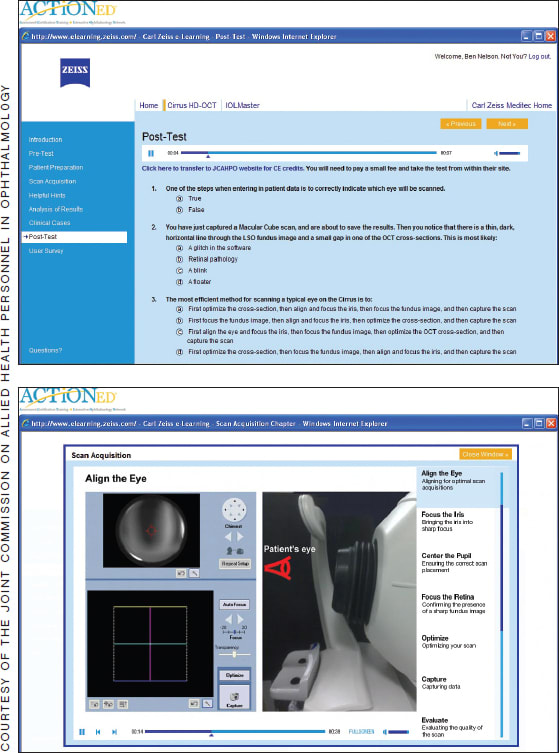Click third icon at fundus viewport bottom-left
559x753 pixels.
click(123, 704)
